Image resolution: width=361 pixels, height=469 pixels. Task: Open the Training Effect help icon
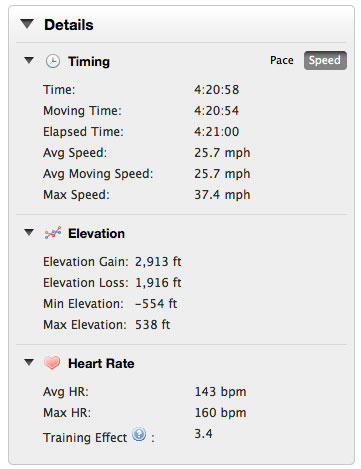pos(139,434)
